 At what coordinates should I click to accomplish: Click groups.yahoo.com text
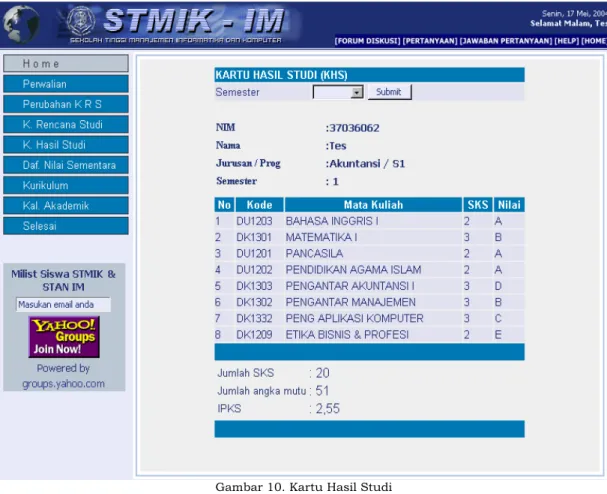click(63, 384)
